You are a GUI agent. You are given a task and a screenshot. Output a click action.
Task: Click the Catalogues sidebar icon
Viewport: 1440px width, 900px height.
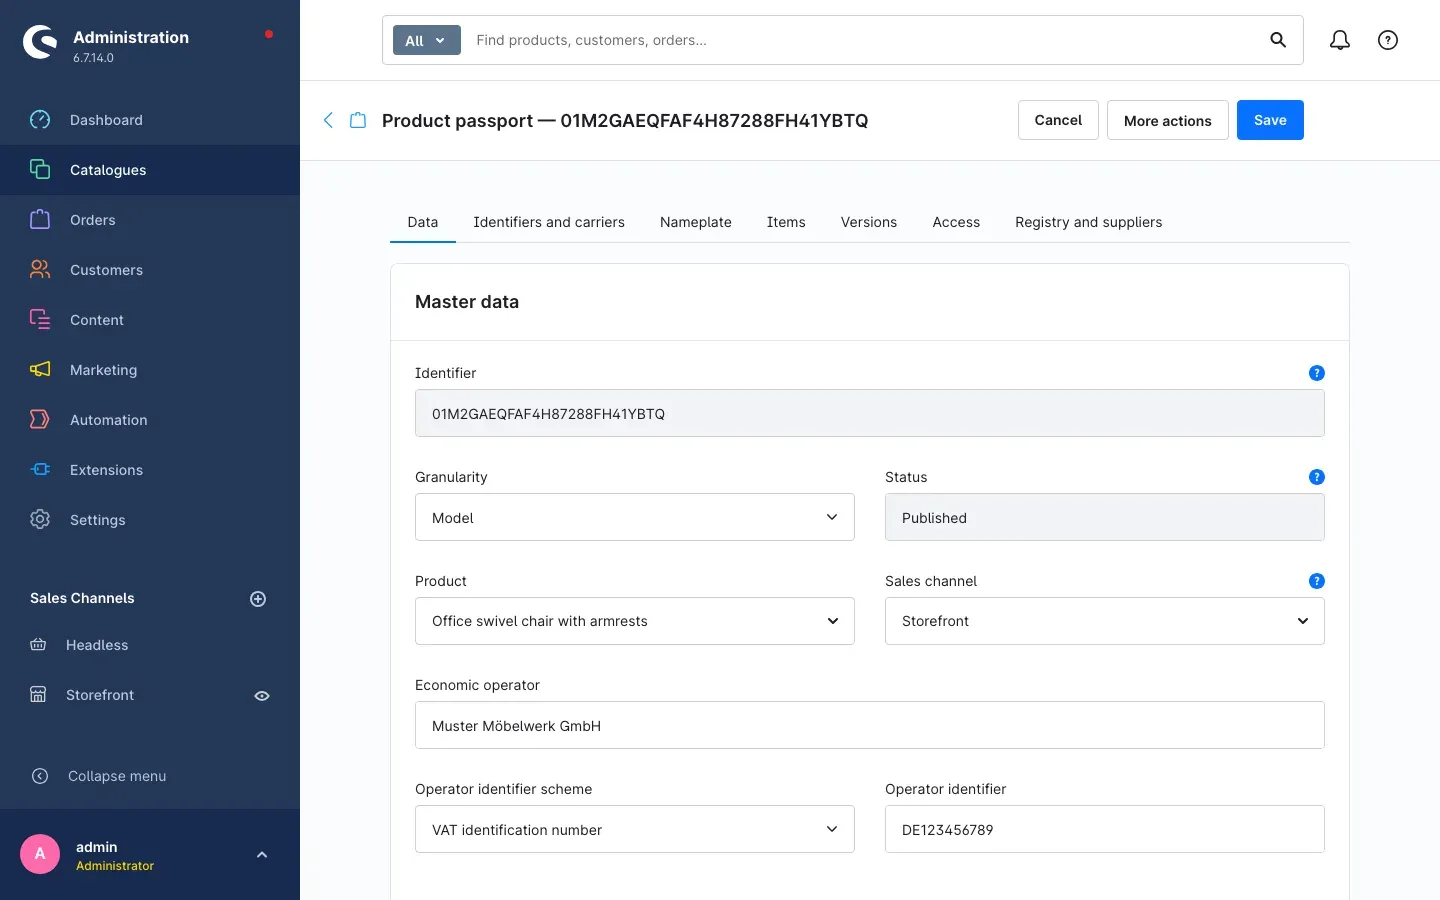click(x=40, y=170)
